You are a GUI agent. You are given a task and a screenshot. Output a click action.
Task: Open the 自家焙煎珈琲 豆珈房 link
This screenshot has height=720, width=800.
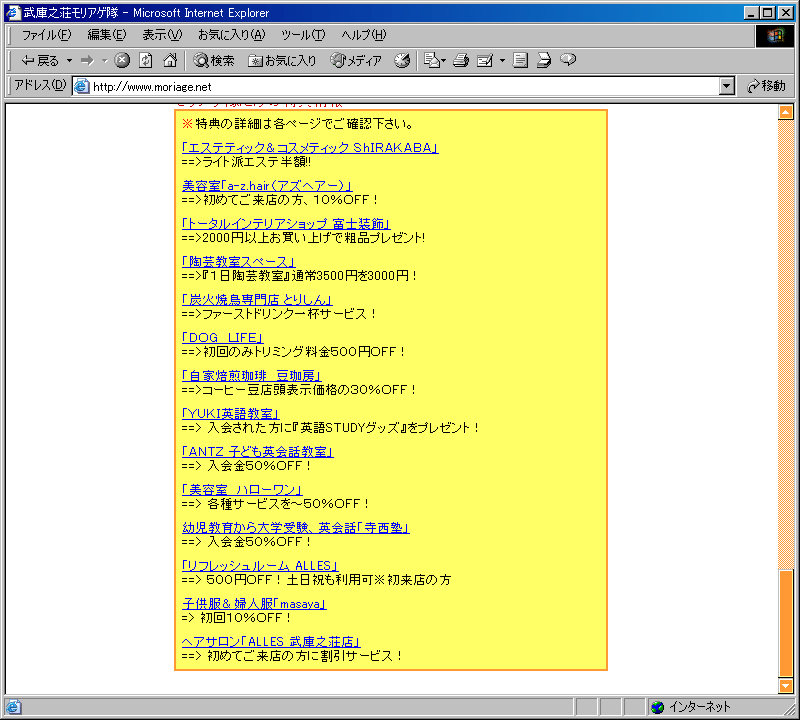pyautogui.click(x=252, y=376)
